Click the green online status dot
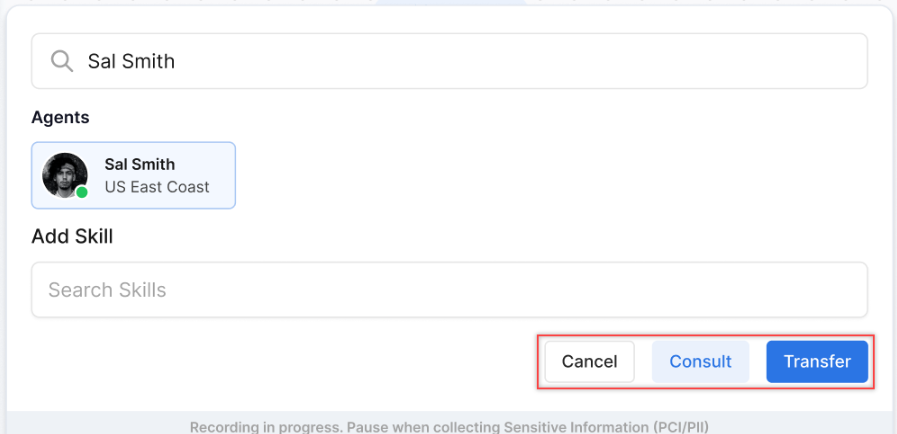 [82, 192]
